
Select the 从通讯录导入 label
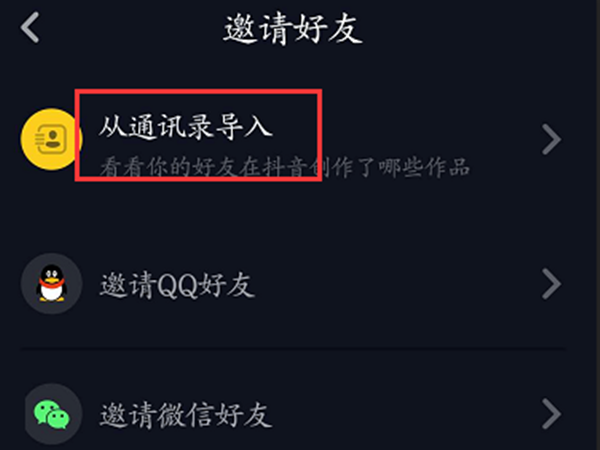point(186,126)
